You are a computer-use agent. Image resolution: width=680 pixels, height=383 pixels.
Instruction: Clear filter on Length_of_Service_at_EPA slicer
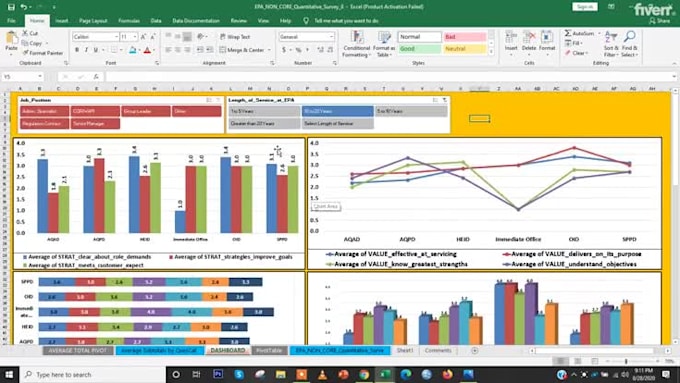point(445,100)
